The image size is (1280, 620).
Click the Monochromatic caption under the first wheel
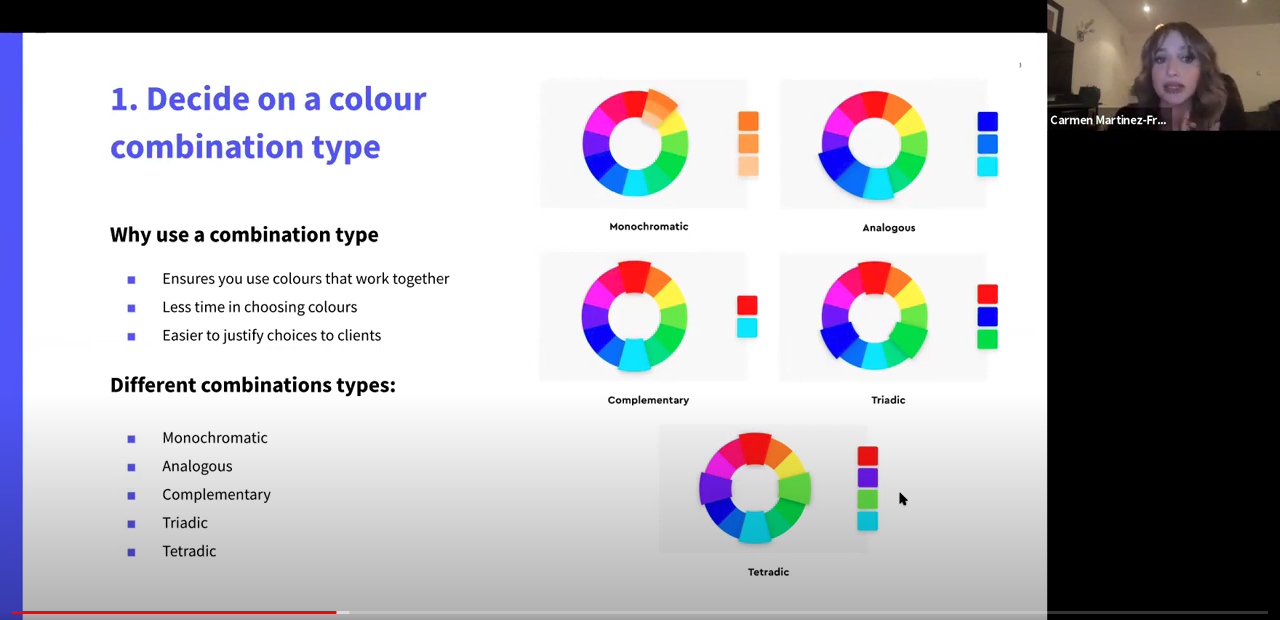(648, 227)
